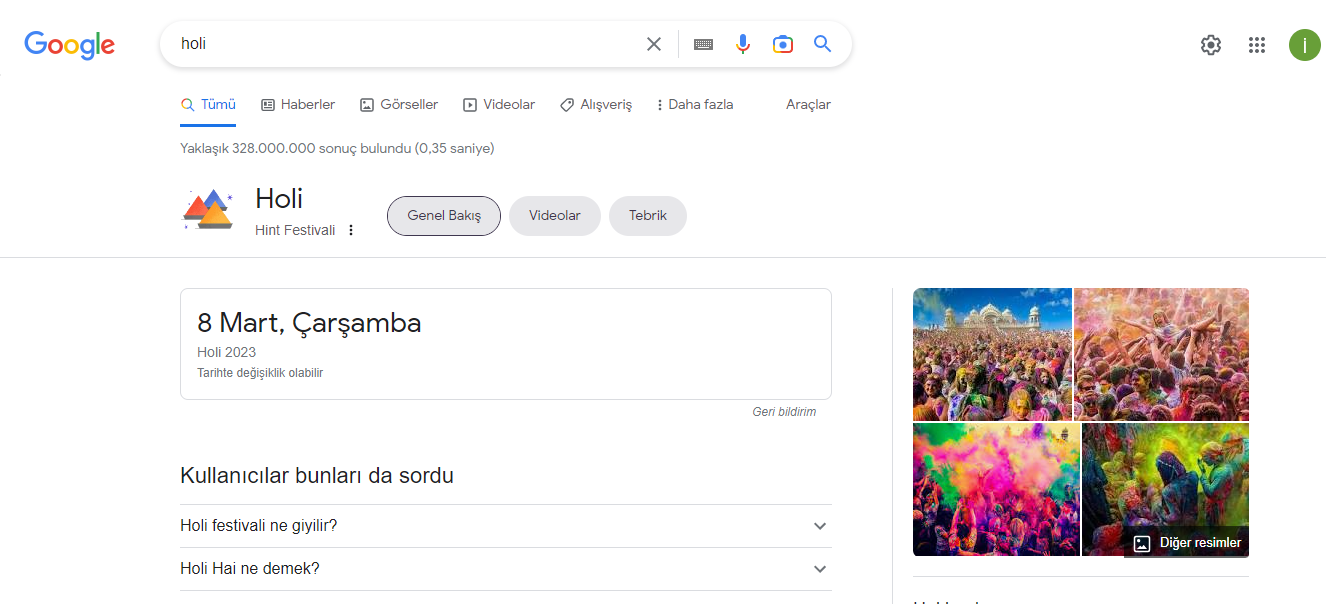Open the settings gear

coord(1210,45)
